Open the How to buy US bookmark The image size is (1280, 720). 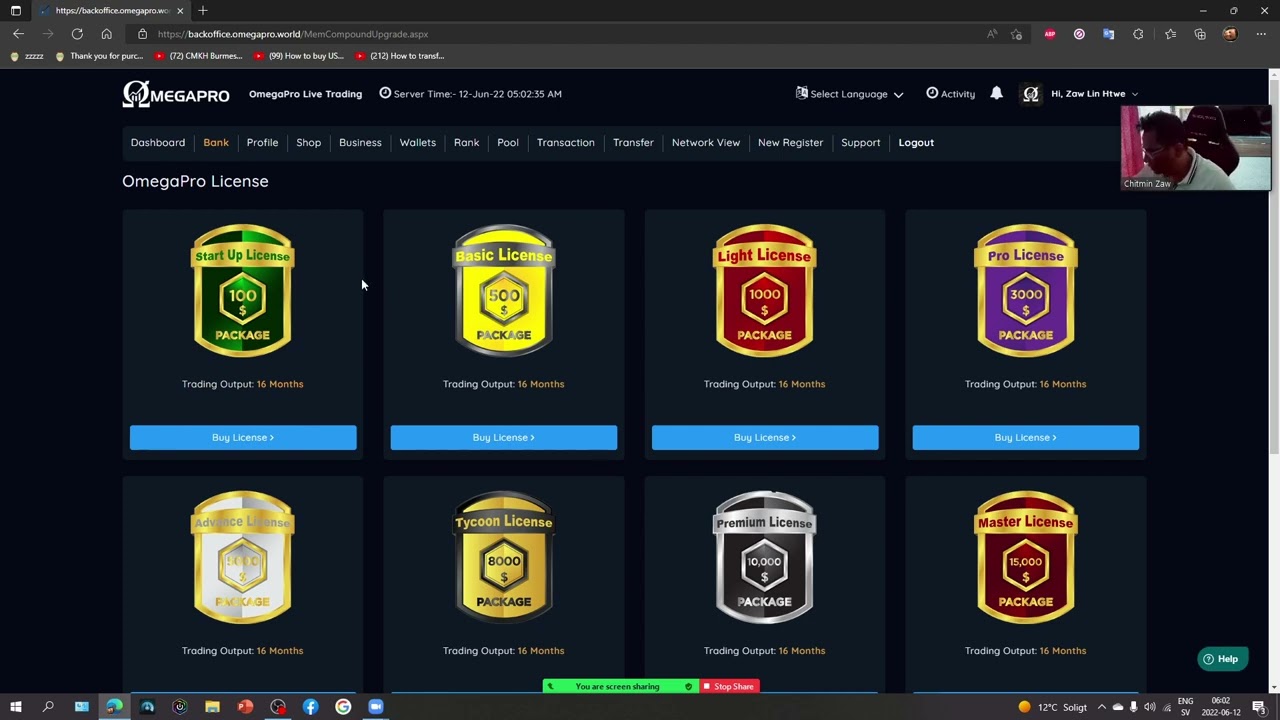coord(299,56)
